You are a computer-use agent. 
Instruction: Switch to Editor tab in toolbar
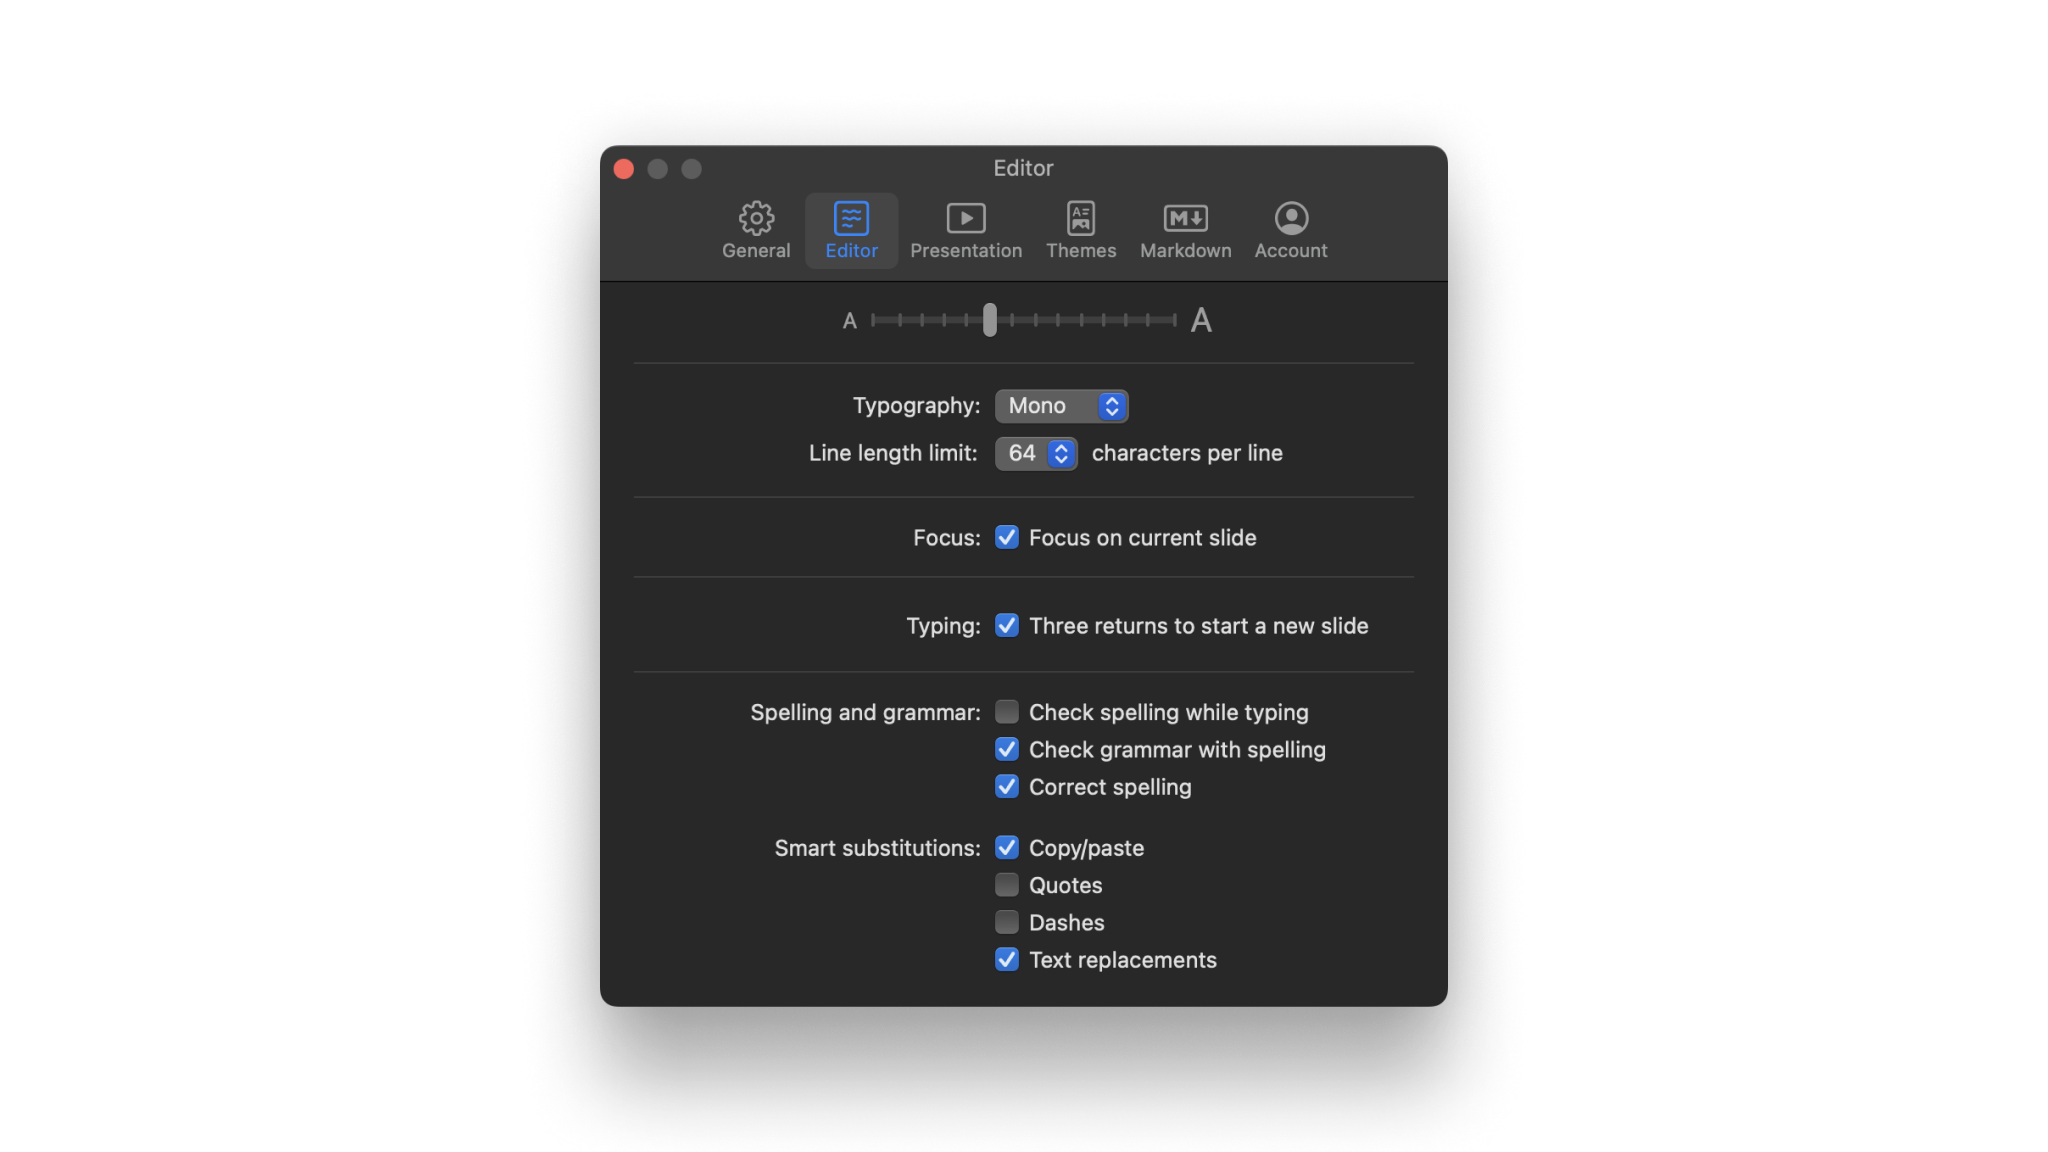[851, 229]
